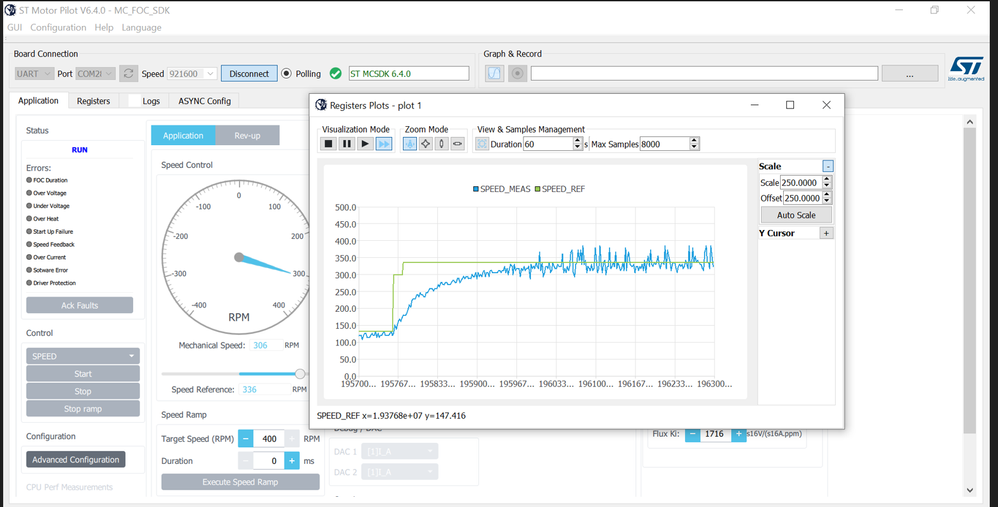Toggle SPEED_REF series in plot legend

pos(560,189)
